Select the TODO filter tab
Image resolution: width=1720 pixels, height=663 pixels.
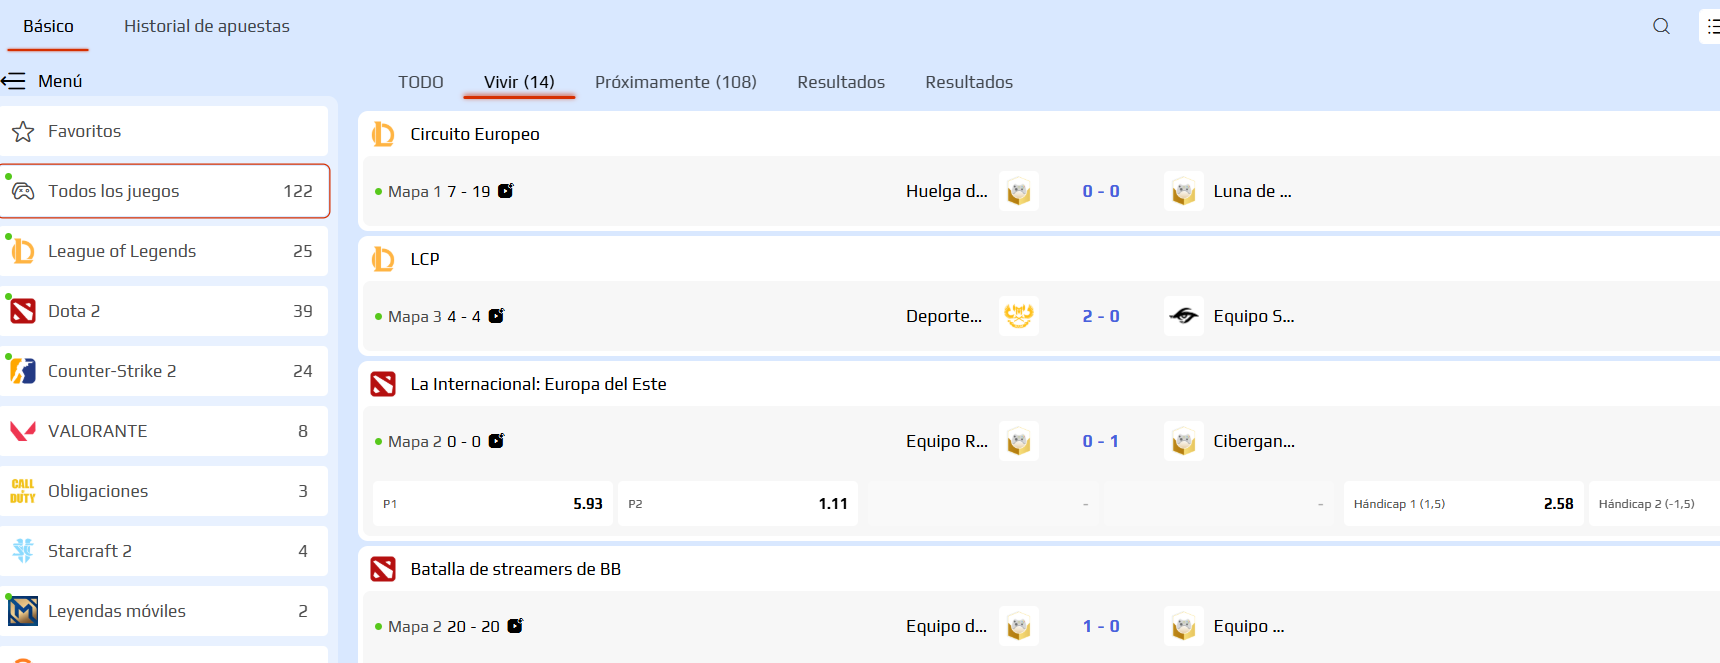point(420,82)
